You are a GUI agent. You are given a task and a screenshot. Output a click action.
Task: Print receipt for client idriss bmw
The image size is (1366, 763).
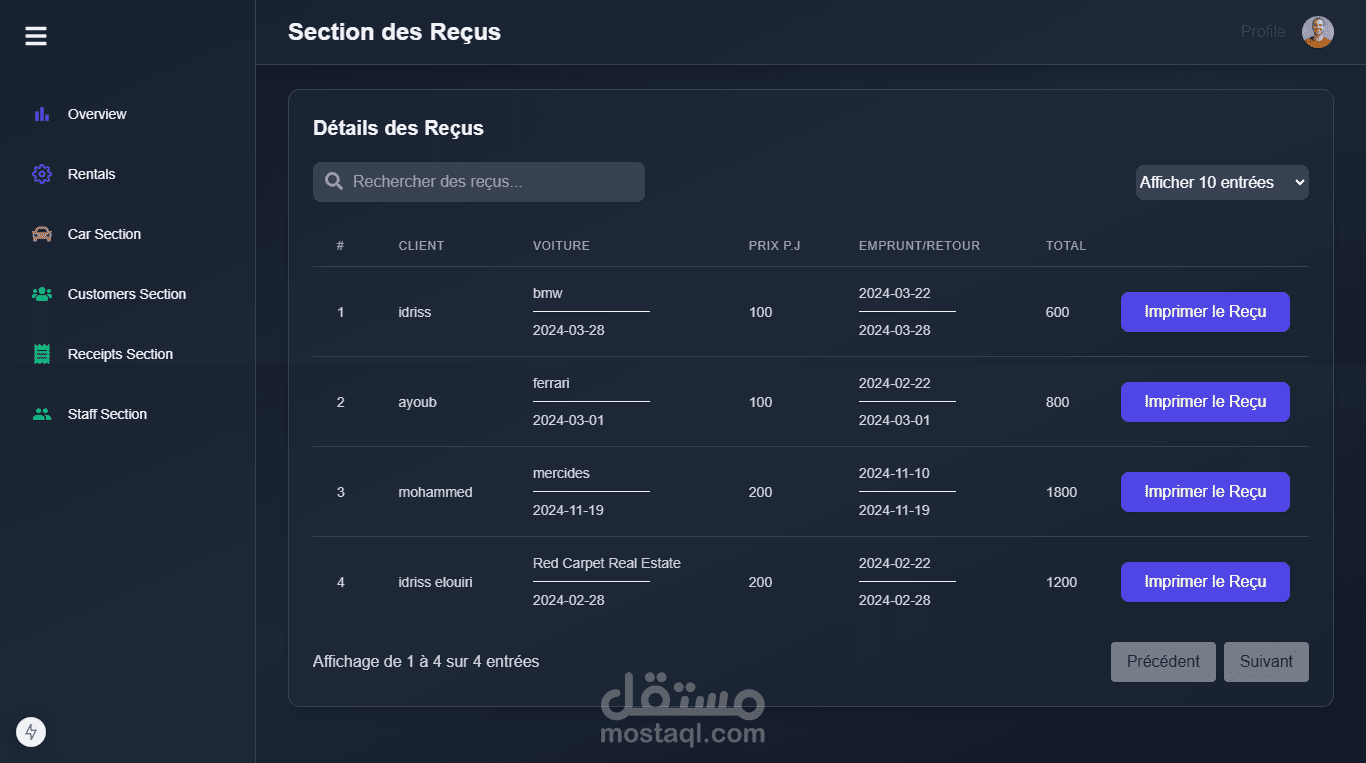coord(1204,312)
